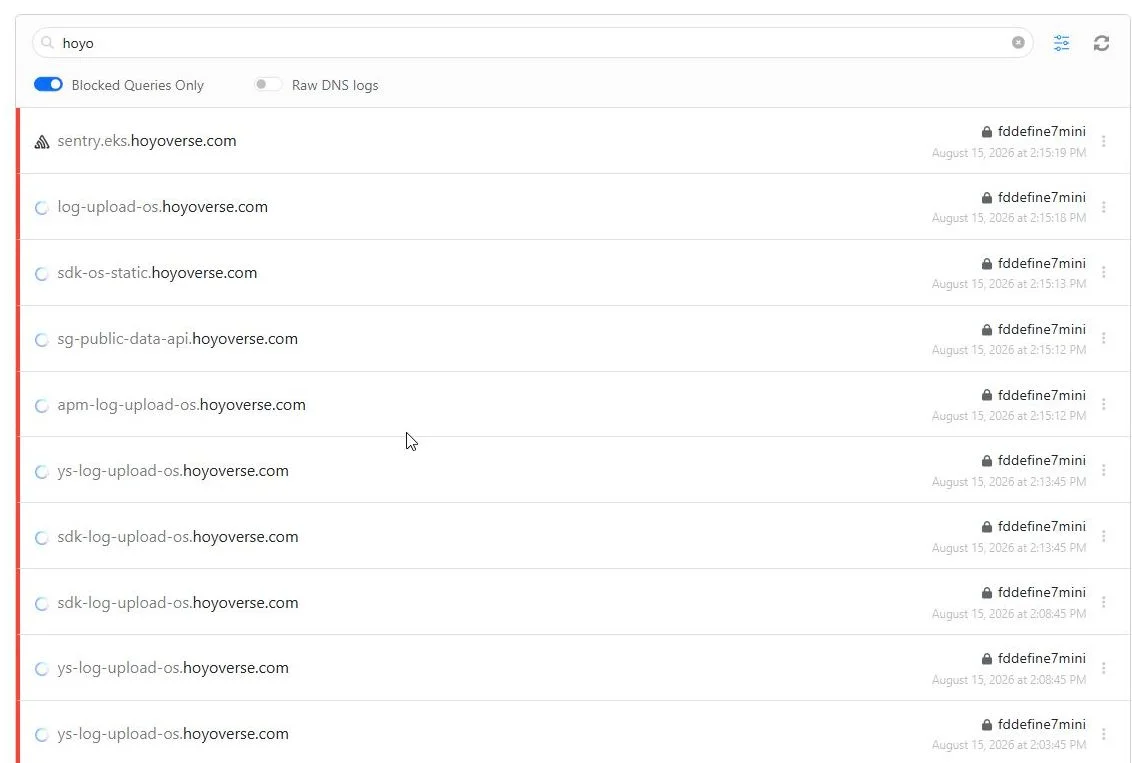Click favicon of ys-log-upload-os entry at 2:13:45 PM

pyautogui.click(x=42, y=471)
